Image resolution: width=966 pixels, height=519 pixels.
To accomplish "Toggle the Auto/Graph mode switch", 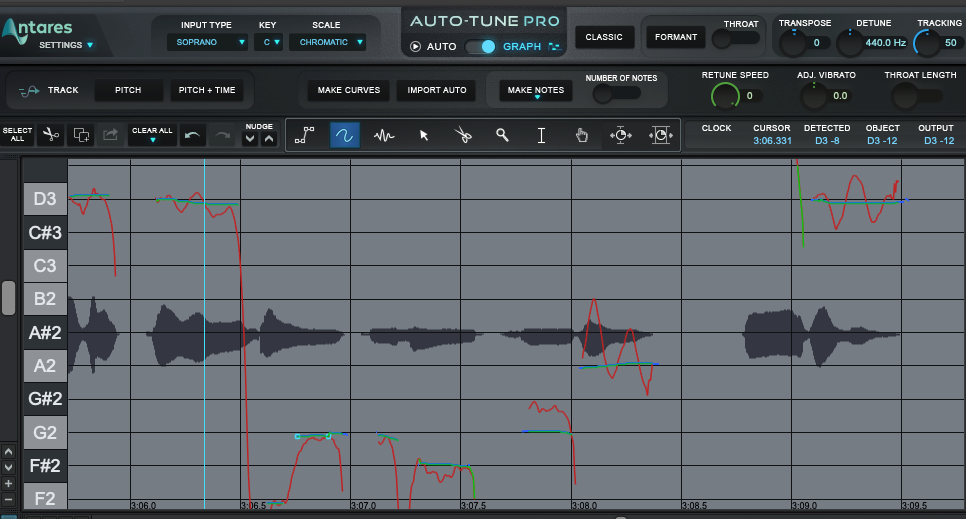I will point(481,46).
